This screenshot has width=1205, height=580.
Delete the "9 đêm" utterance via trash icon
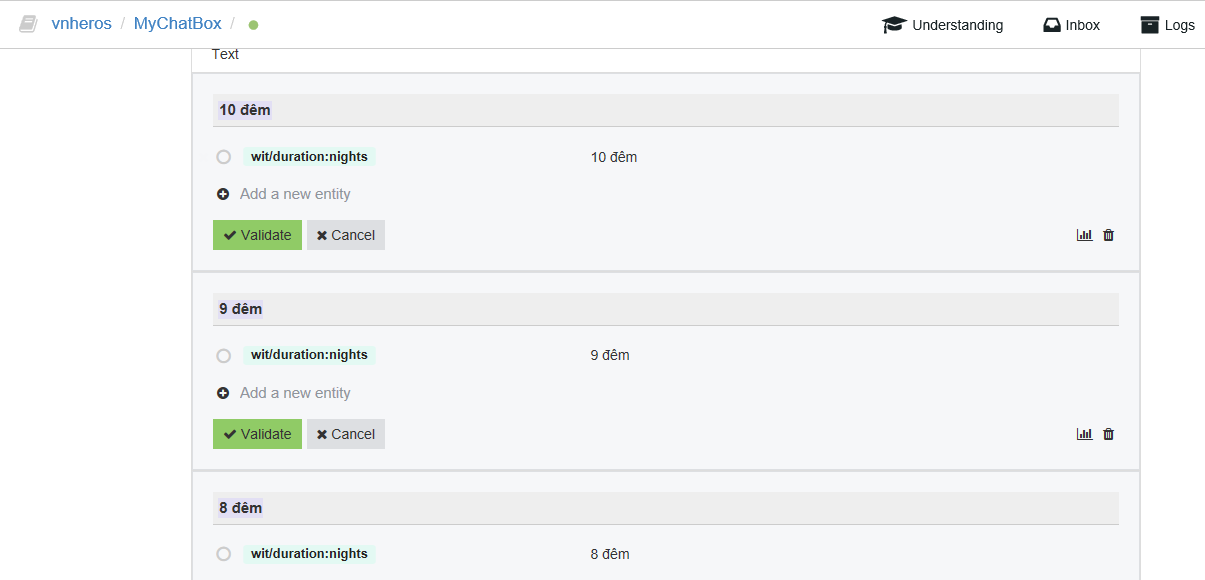1108,433
